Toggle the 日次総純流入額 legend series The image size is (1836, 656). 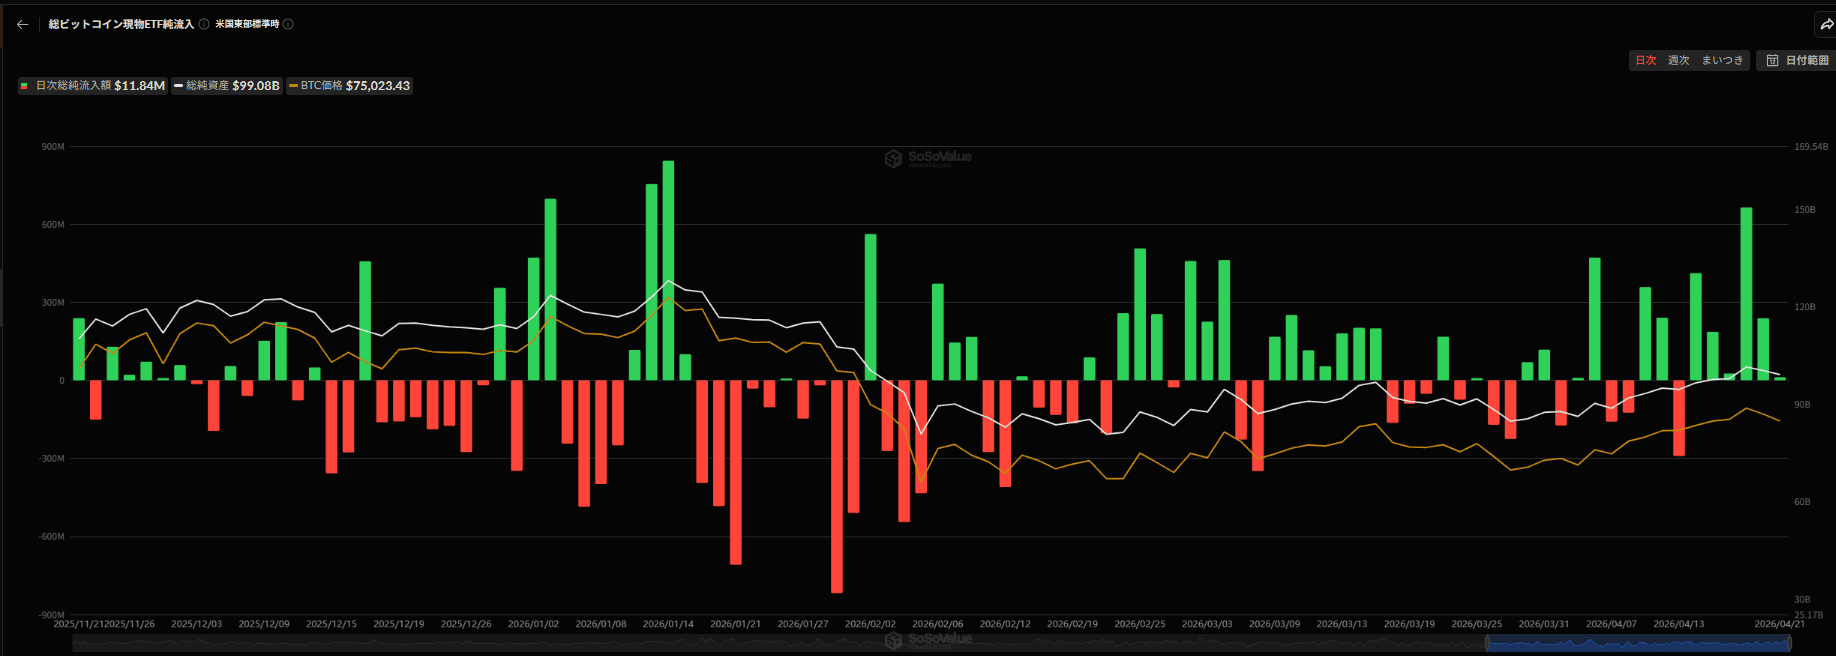92,86
